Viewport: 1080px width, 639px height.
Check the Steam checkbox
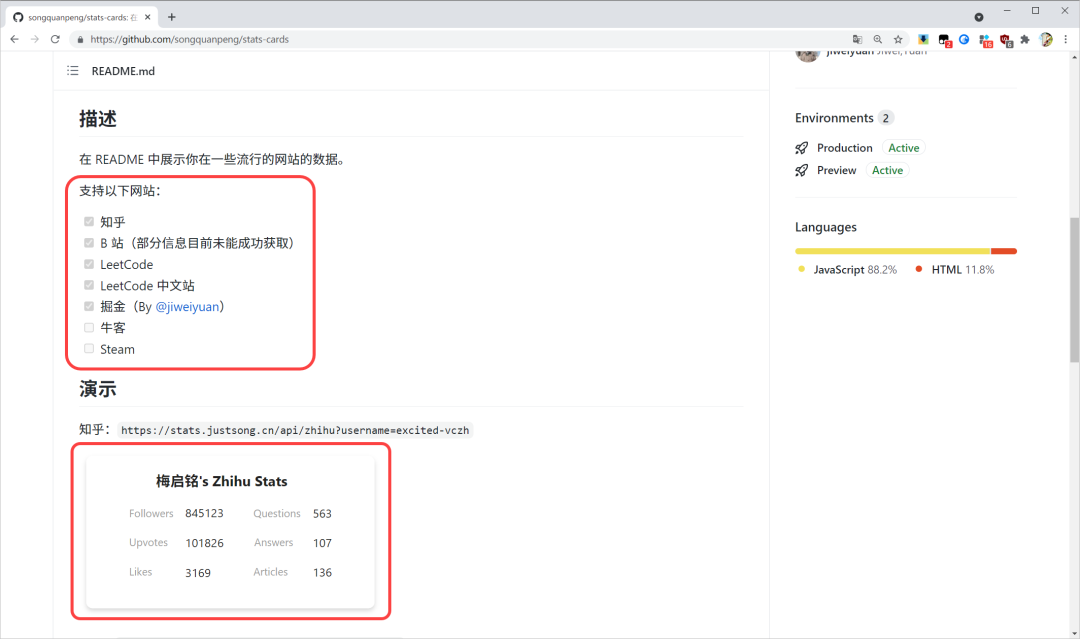(x=89, y=348)
